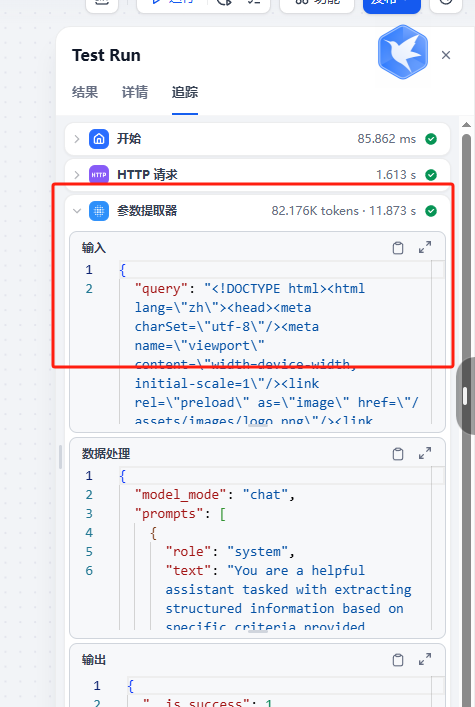475x707 pixels.
Task: Click the HTTP 请求 success checkmark icon
Action: (431, 174)
